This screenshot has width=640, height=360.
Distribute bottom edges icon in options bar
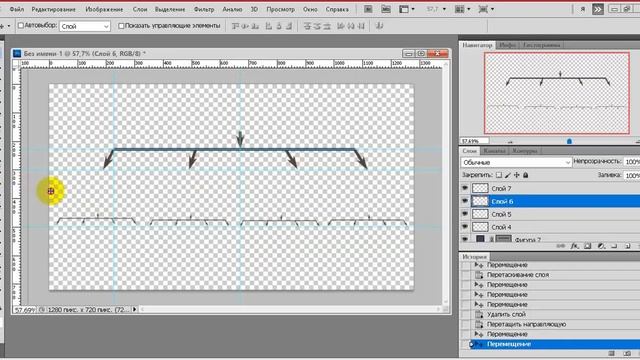click(327, 26)
